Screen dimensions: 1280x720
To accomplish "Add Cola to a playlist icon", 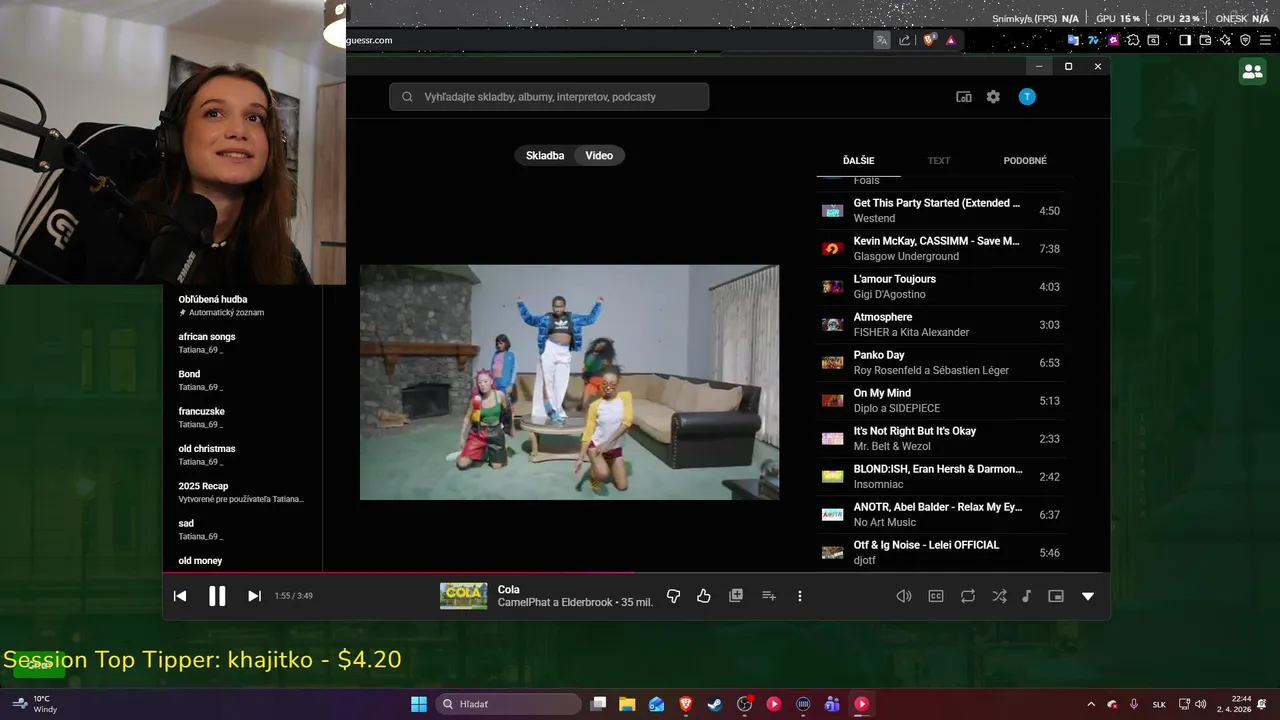I will pos(769,596).
